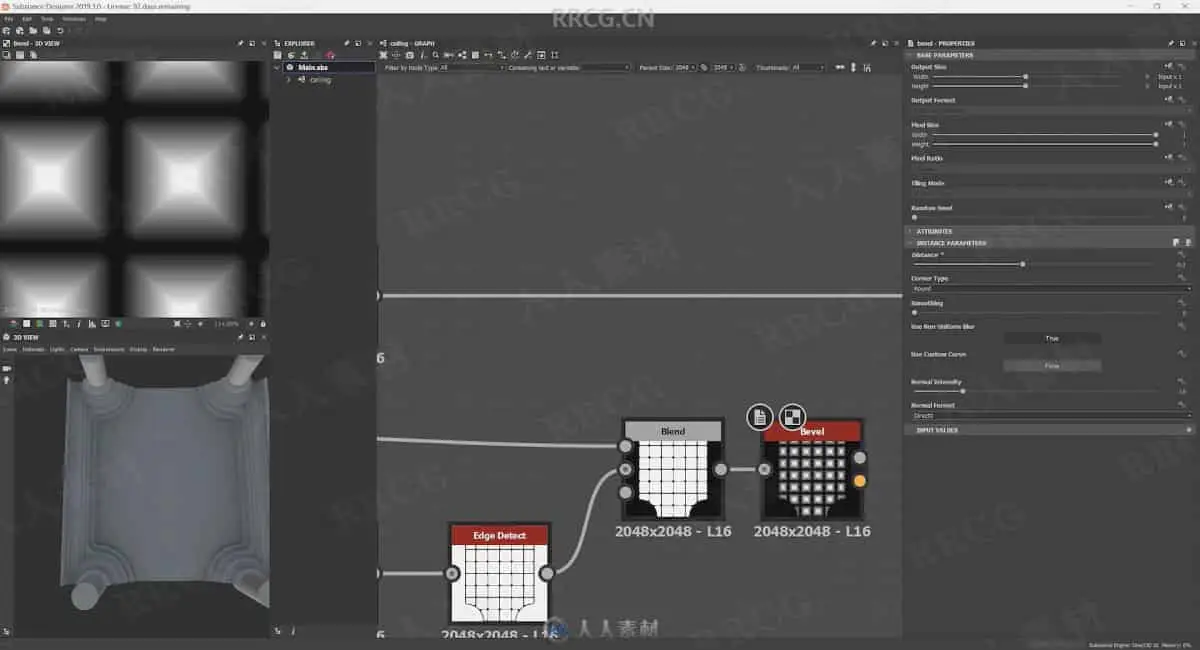
Task: Click the light bulb icon in the 3D view sidebar
Action: click(x=7, y=380)
